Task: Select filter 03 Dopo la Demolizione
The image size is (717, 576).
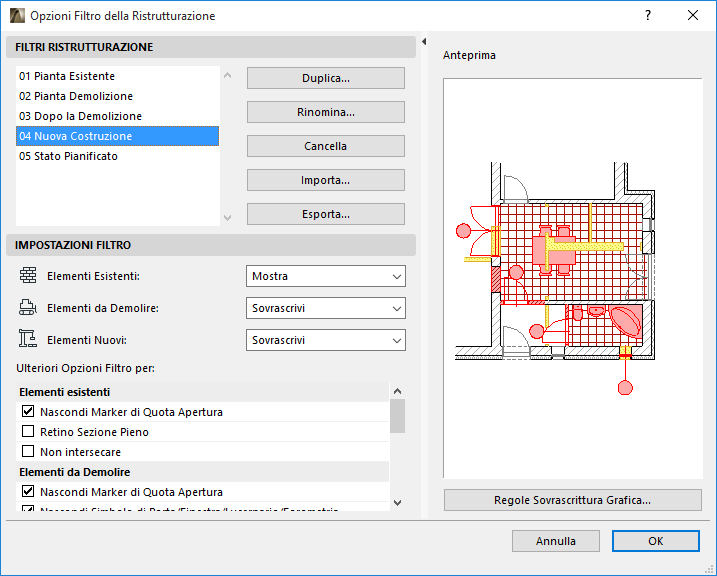Action: click(x=118, y=116)
